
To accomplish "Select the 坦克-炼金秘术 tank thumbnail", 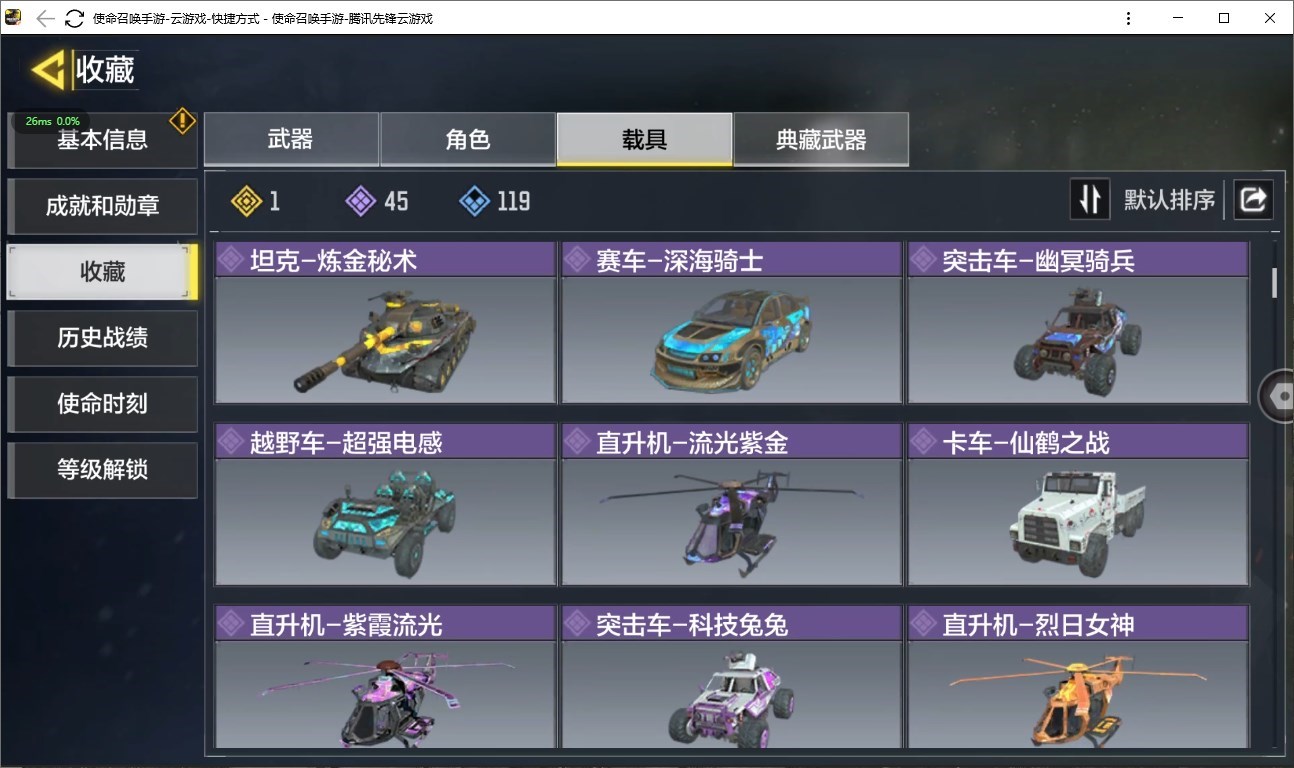I will coord(385,340).
